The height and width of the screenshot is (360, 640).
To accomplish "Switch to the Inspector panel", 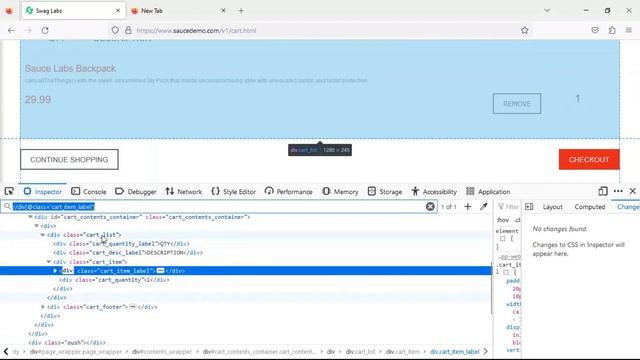I will (42, 191).
